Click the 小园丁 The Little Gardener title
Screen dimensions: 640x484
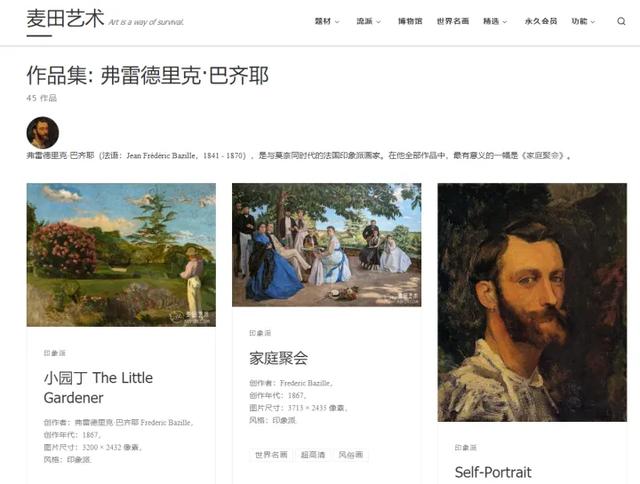98,388
